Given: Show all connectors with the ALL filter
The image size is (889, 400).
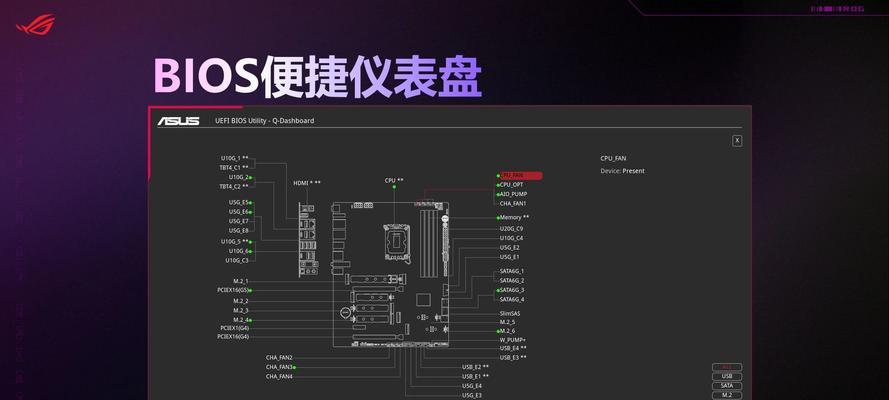Looking at the screenshot, I should (x=727, y=367).
